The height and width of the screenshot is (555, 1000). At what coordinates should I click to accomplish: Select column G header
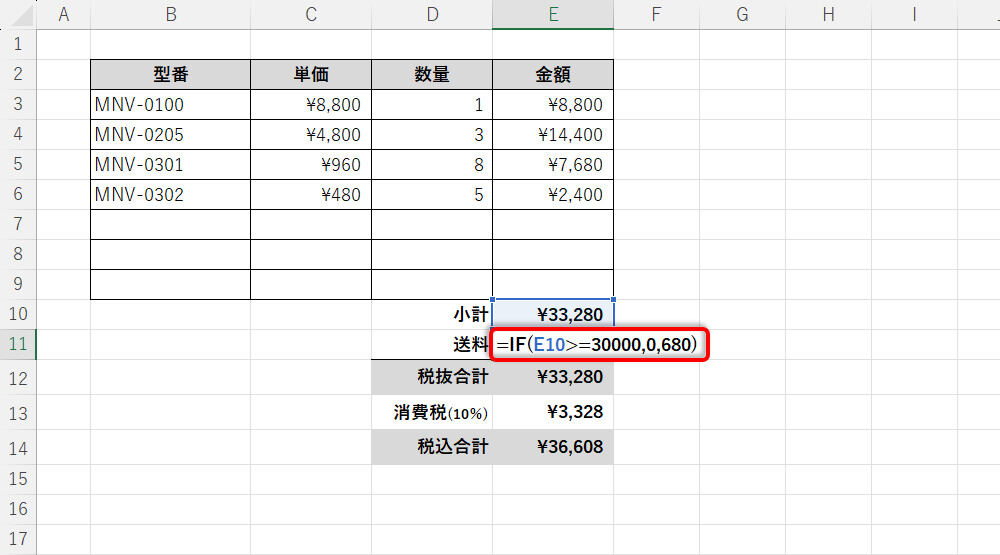(742, 14)
